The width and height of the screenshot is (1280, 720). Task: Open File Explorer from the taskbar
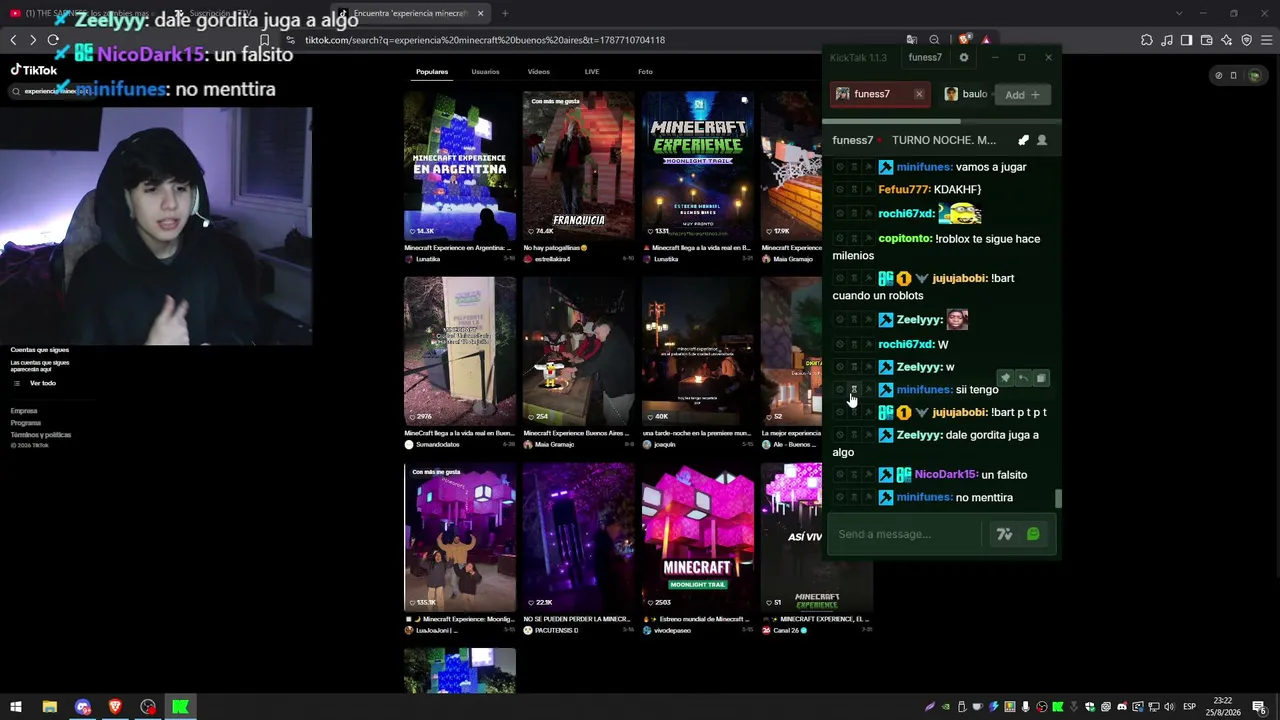[49, 707]
